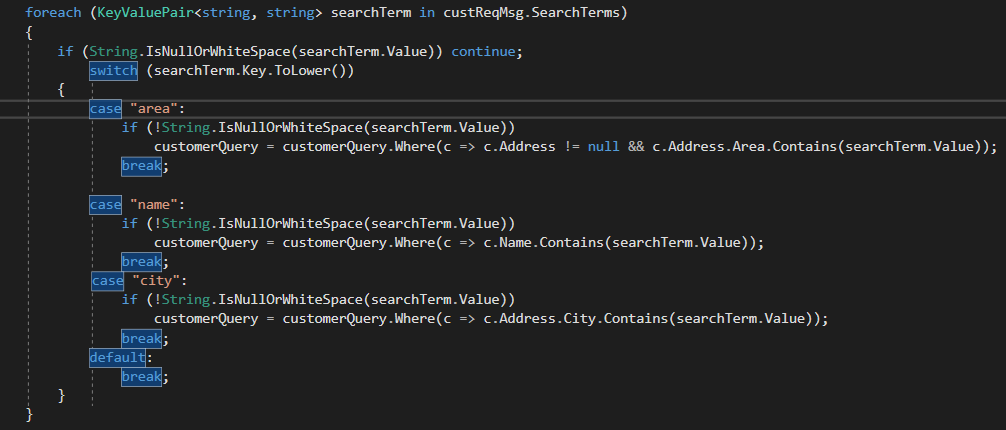Click the break under the area case
This screenshot has height=430, width=1006.
pyautogui.click(x=141, y=166)
